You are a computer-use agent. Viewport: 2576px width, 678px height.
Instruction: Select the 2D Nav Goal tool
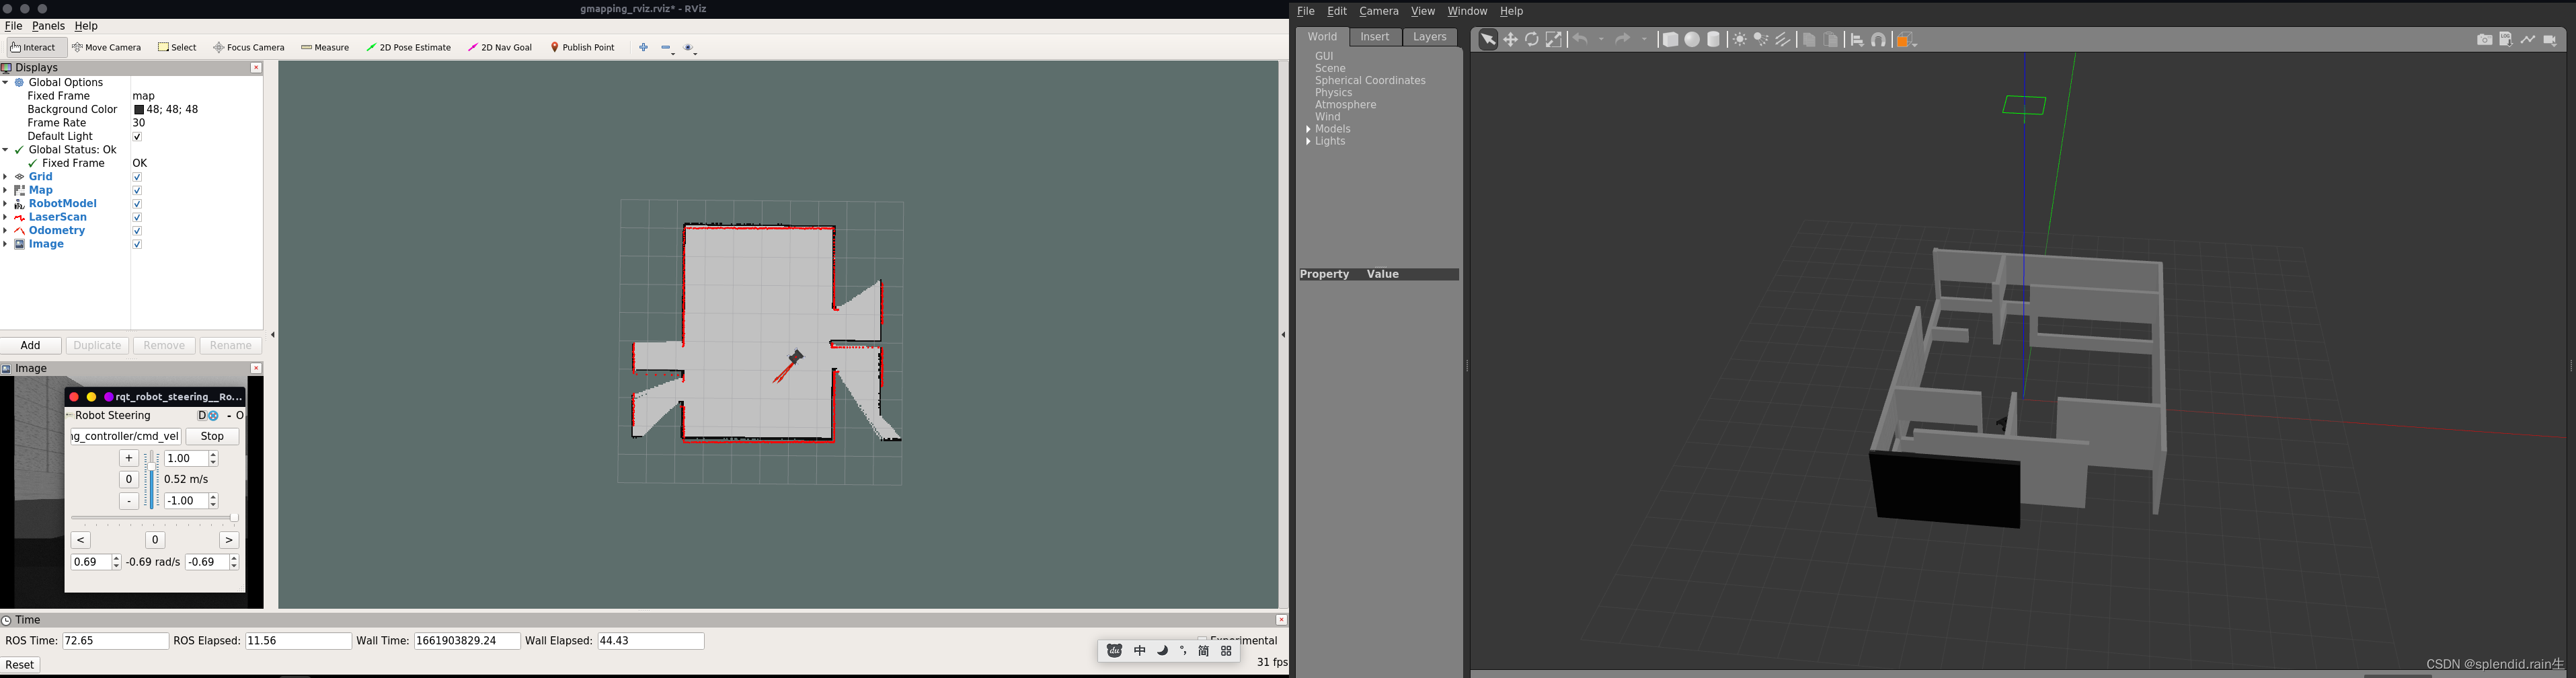pos(500,47)
